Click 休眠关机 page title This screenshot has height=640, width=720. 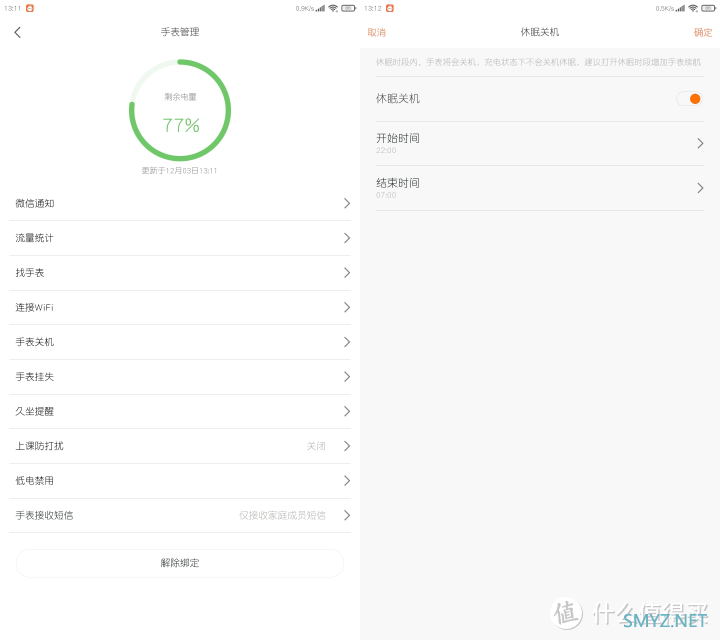tap(540, 32)
